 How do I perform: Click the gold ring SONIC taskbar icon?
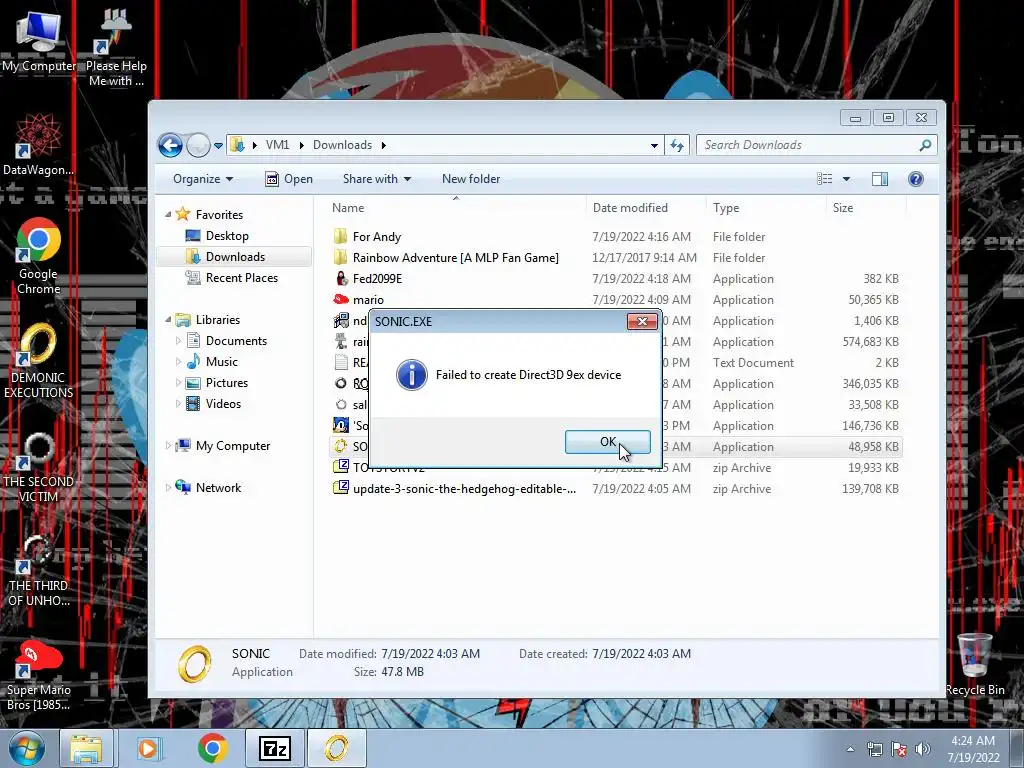point(336,748)
